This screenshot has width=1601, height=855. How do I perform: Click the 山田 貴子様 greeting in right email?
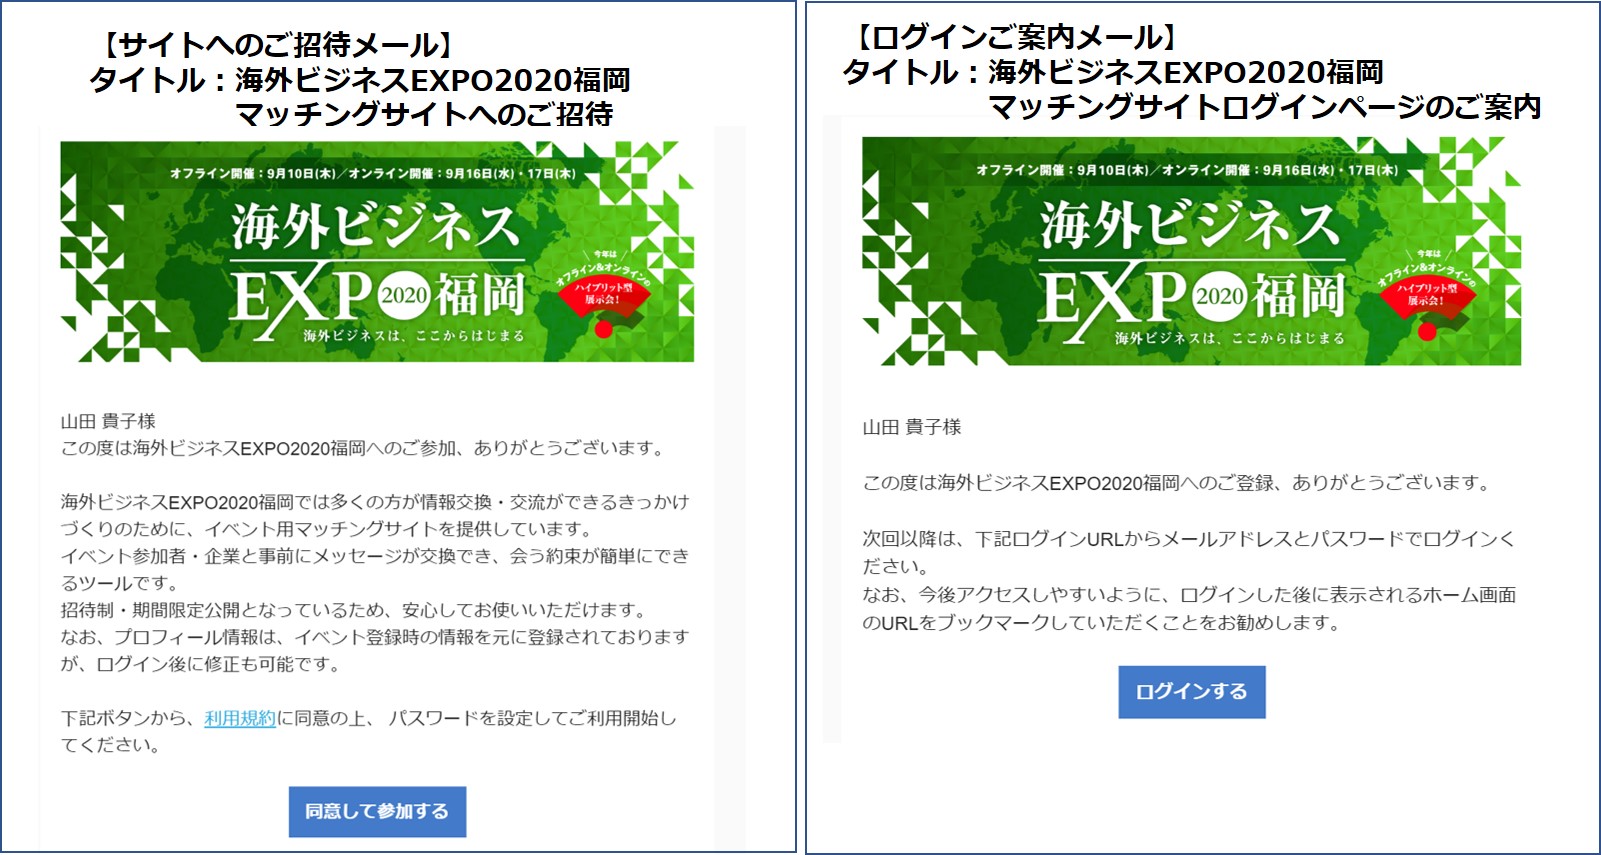pyautogui.click(x=912, y=427)
